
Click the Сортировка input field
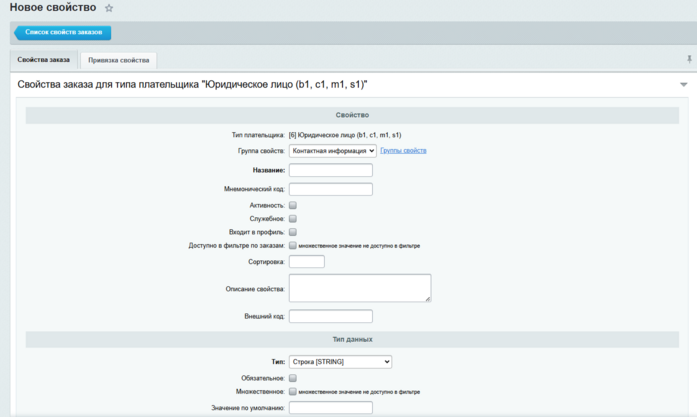coord(307,262)
